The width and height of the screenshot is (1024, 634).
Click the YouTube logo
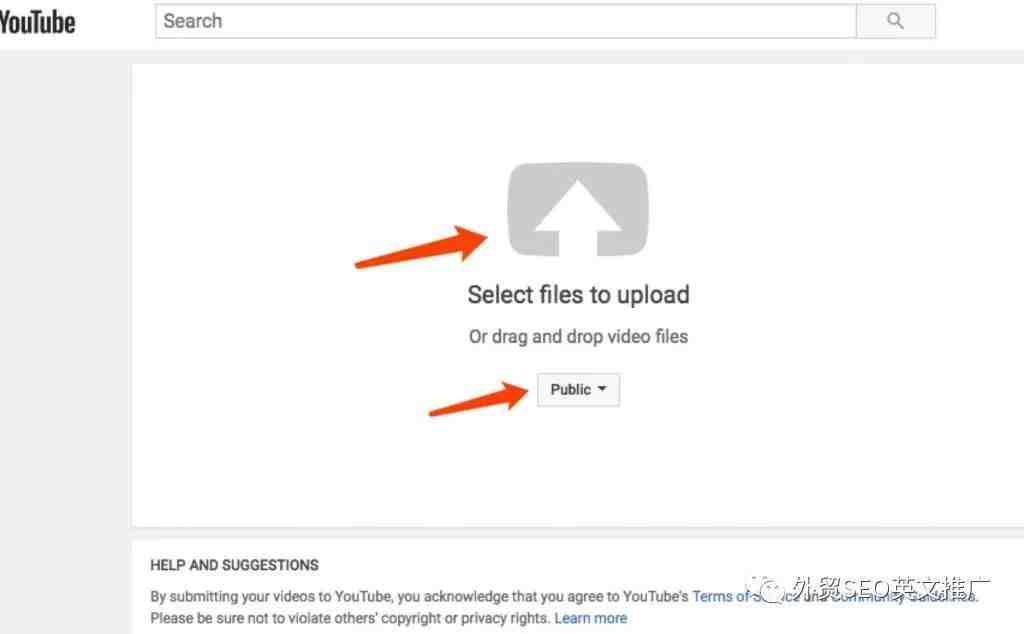37,23
